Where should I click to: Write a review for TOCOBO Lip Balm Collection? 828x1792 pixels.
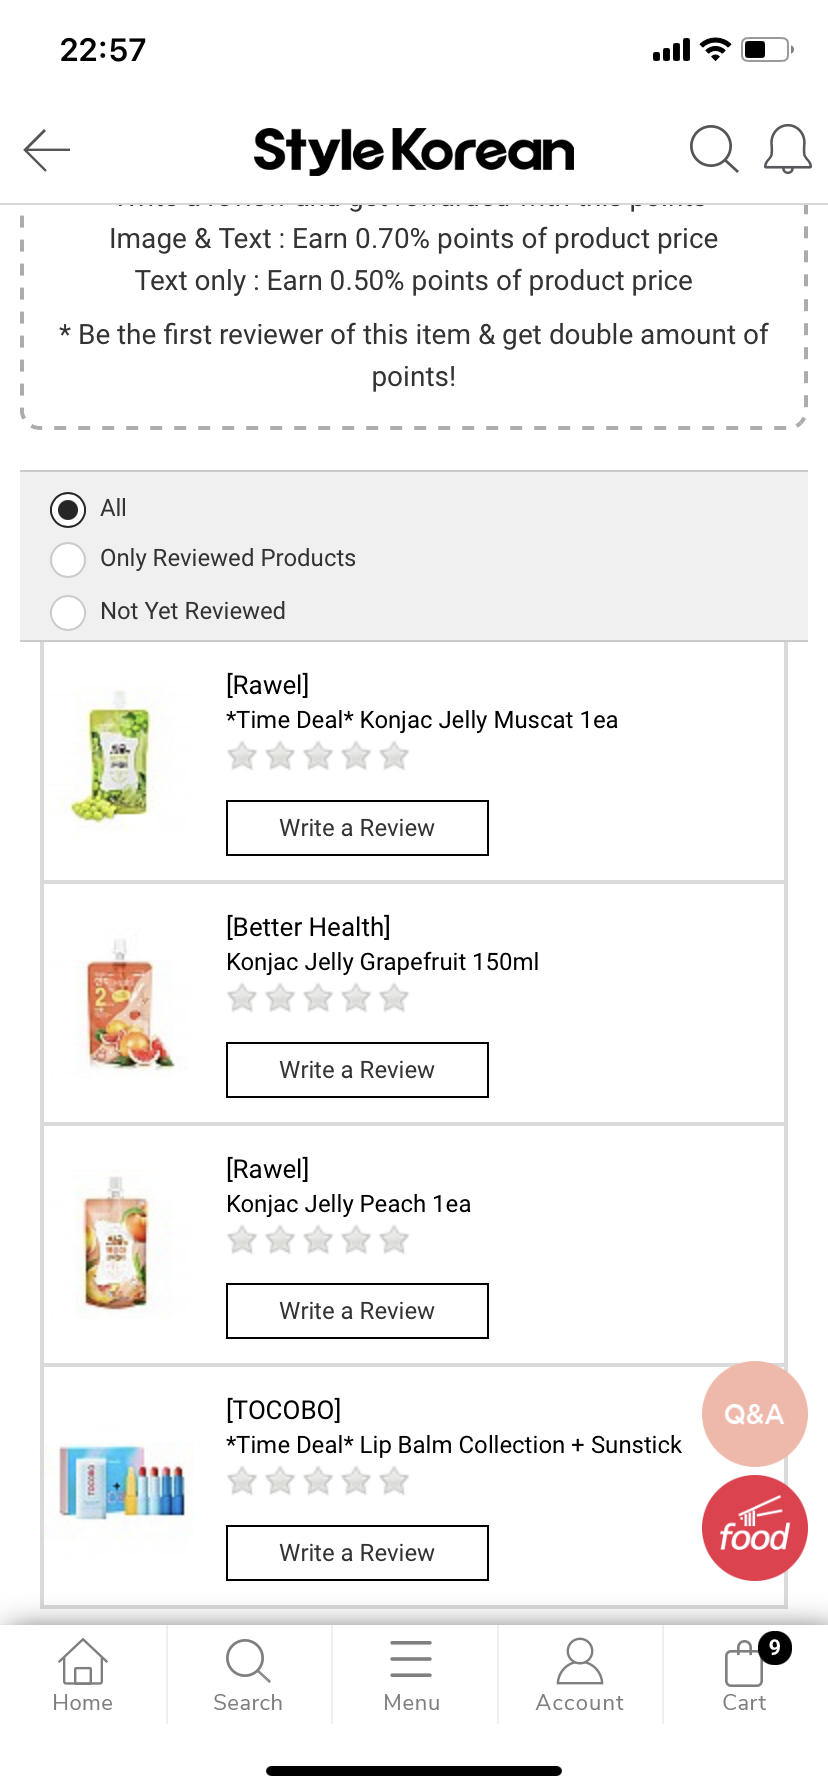click(357, 1553)
